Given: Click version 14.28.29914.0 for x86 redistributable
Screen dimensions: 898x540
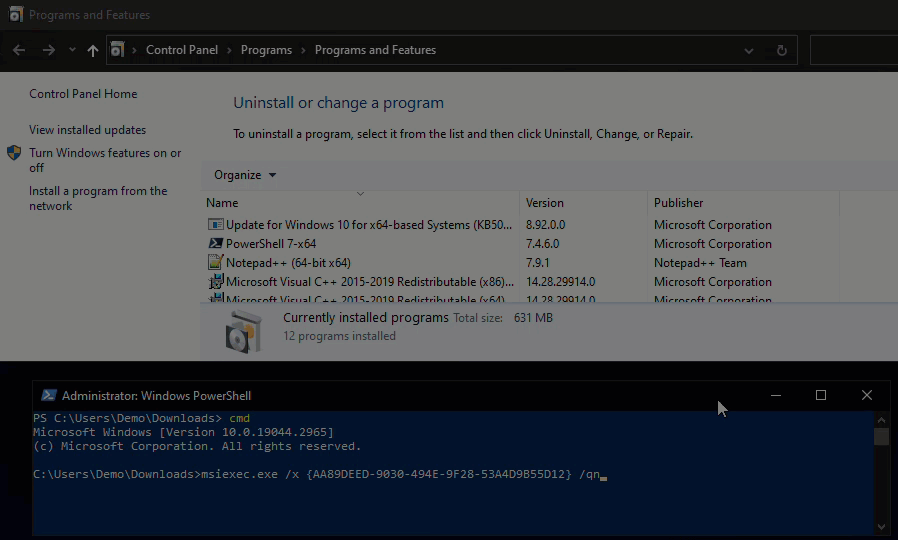Looking at the screenshot, I should click(560, 282).
